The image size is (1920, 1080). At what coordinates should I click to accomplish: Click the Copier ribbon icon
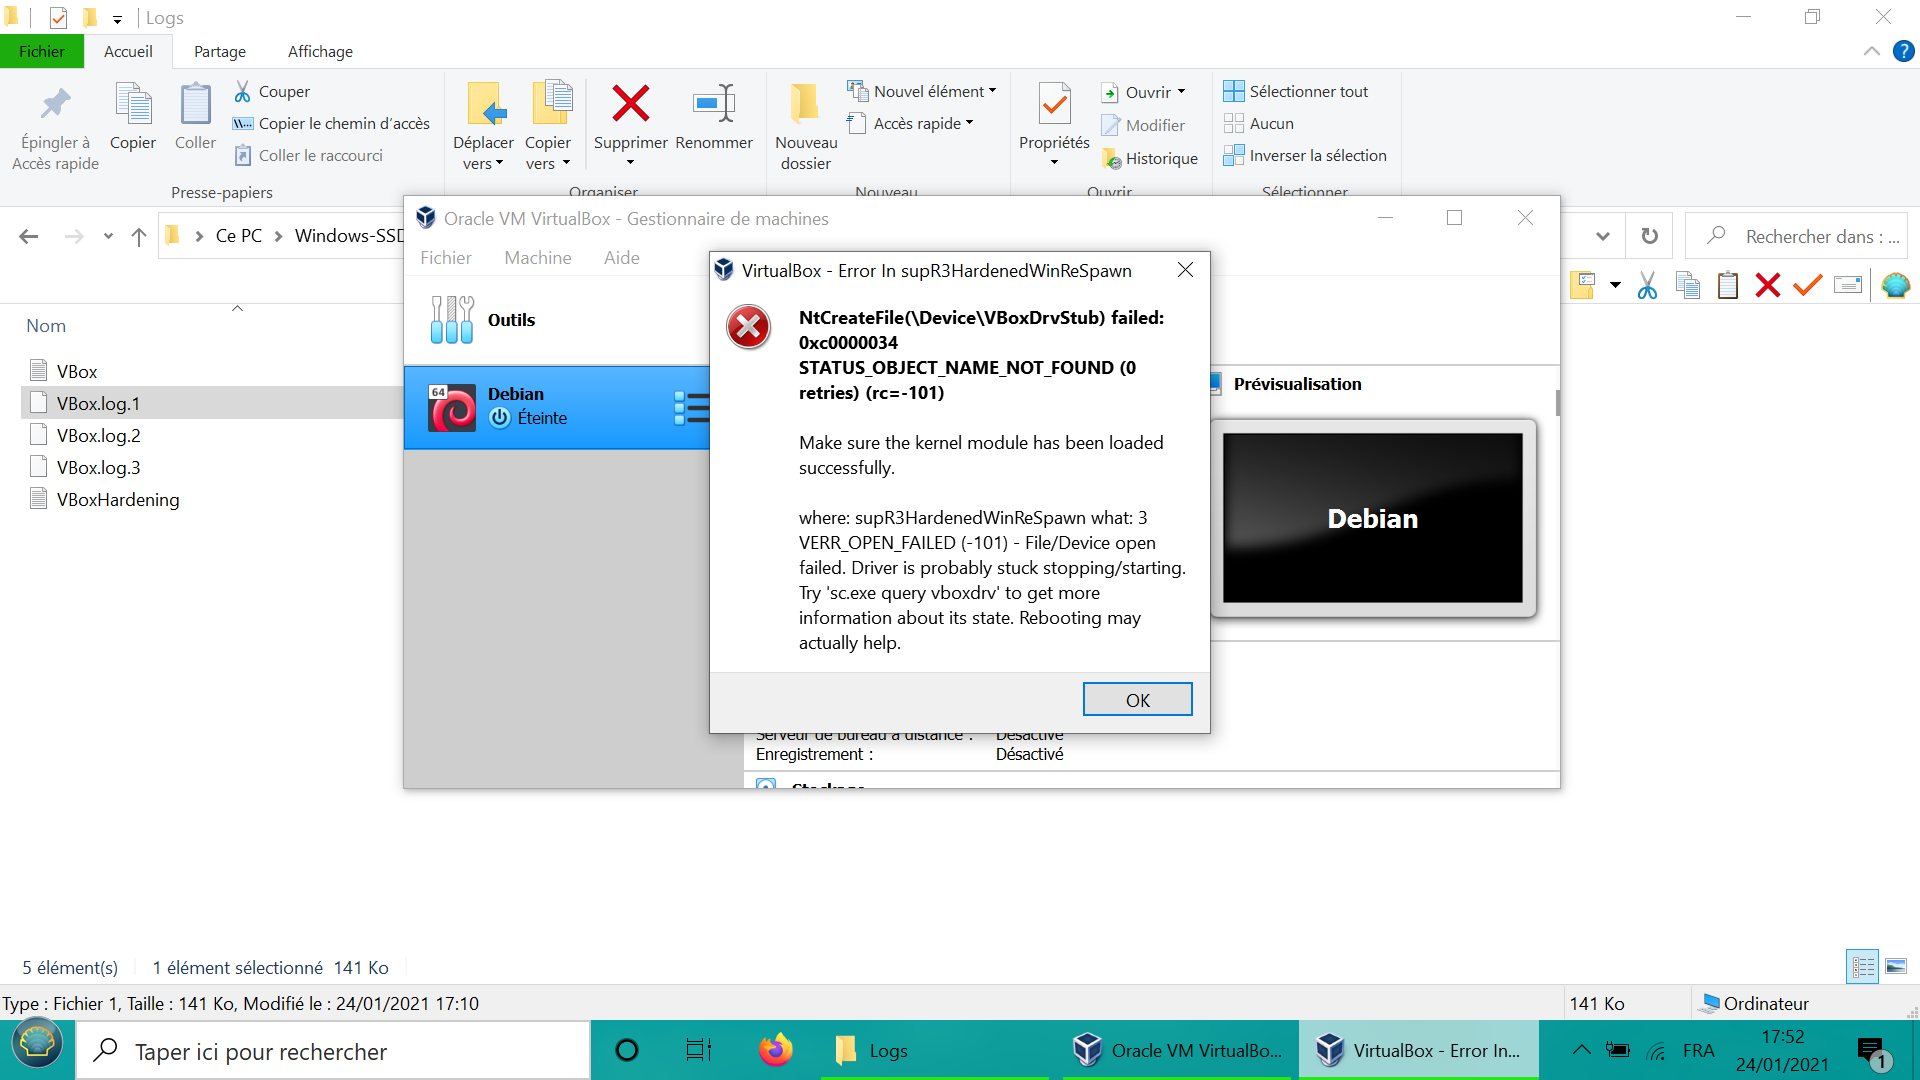point(133,104)
